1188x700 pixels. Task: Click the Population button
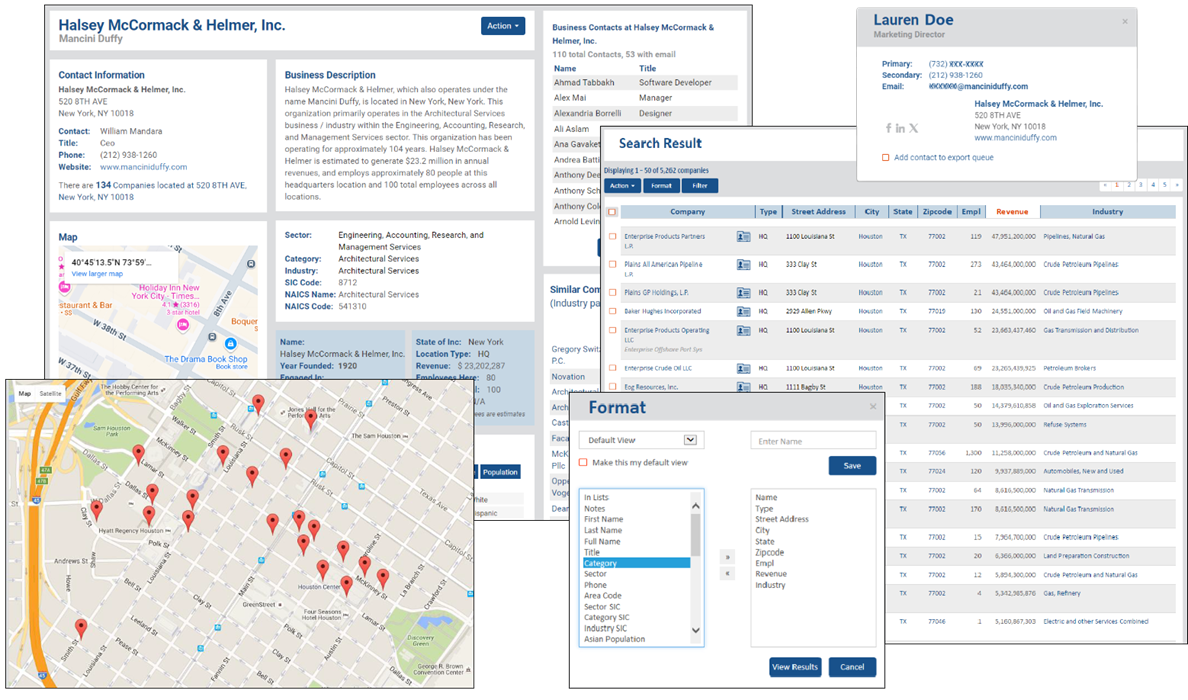pos(500,472)
